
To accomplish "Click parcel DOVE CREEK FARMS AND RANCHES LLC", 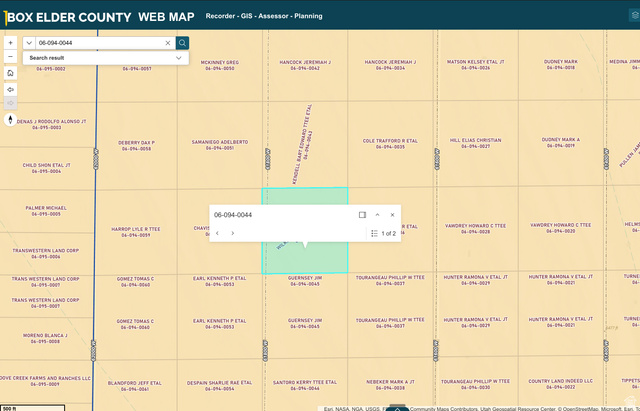I will click(45, 381).
